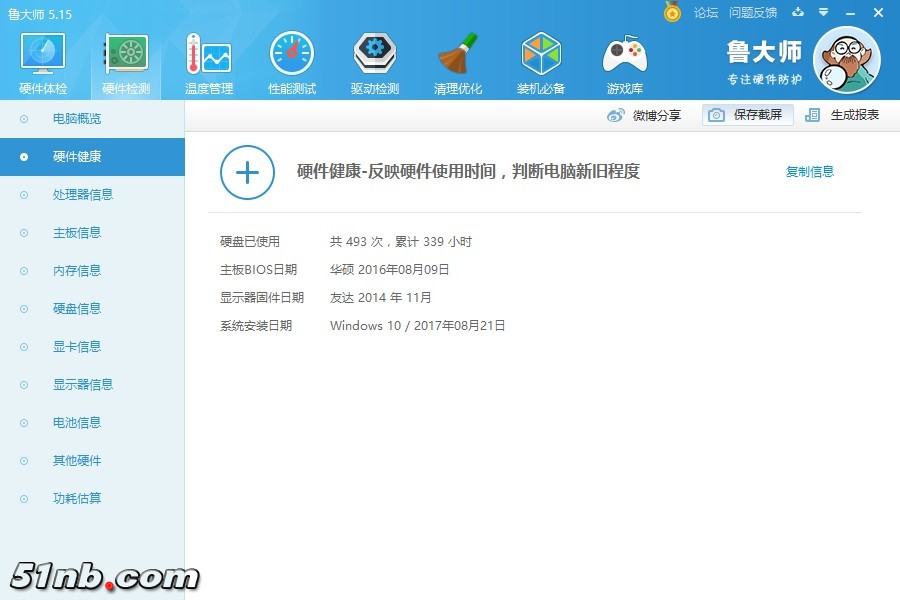900x600 pixels.
Task: Share via 微博分享
Action: [x=645, y=115]
